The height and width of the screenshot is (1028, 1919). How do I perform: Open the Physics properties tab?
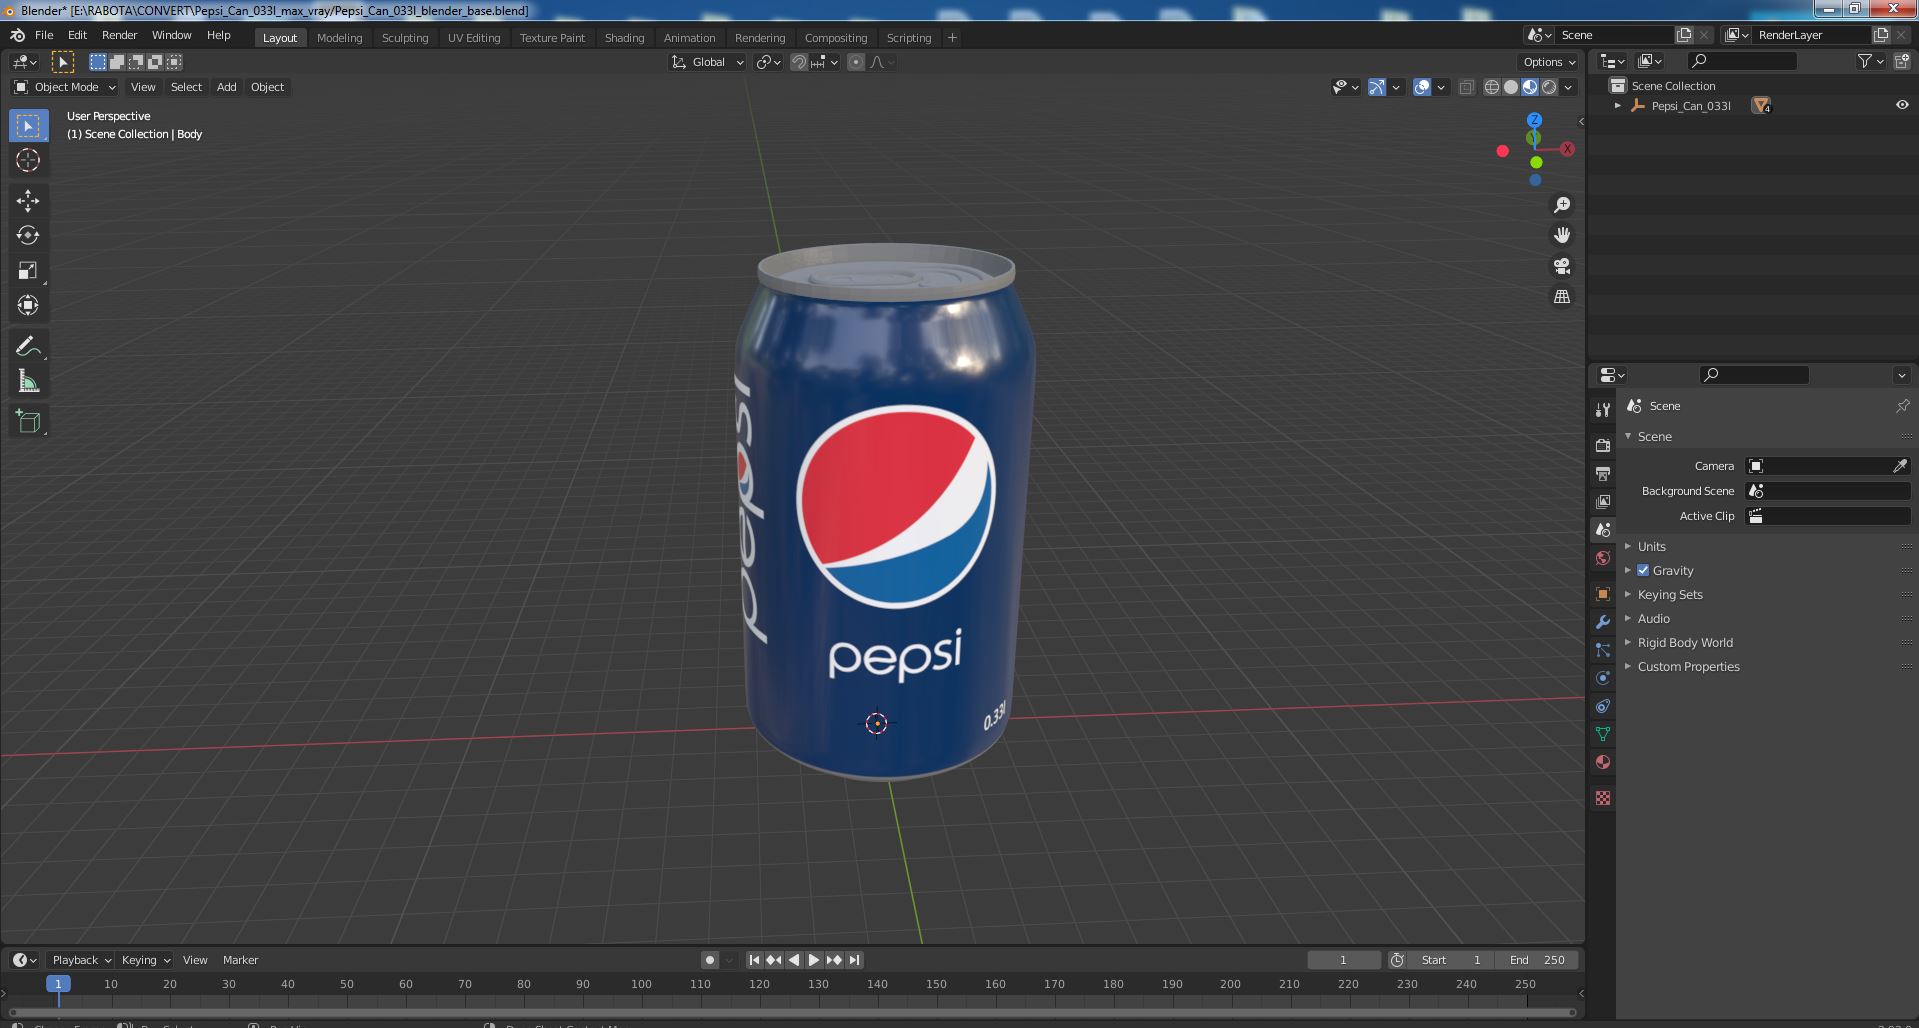click(1603, 678)
